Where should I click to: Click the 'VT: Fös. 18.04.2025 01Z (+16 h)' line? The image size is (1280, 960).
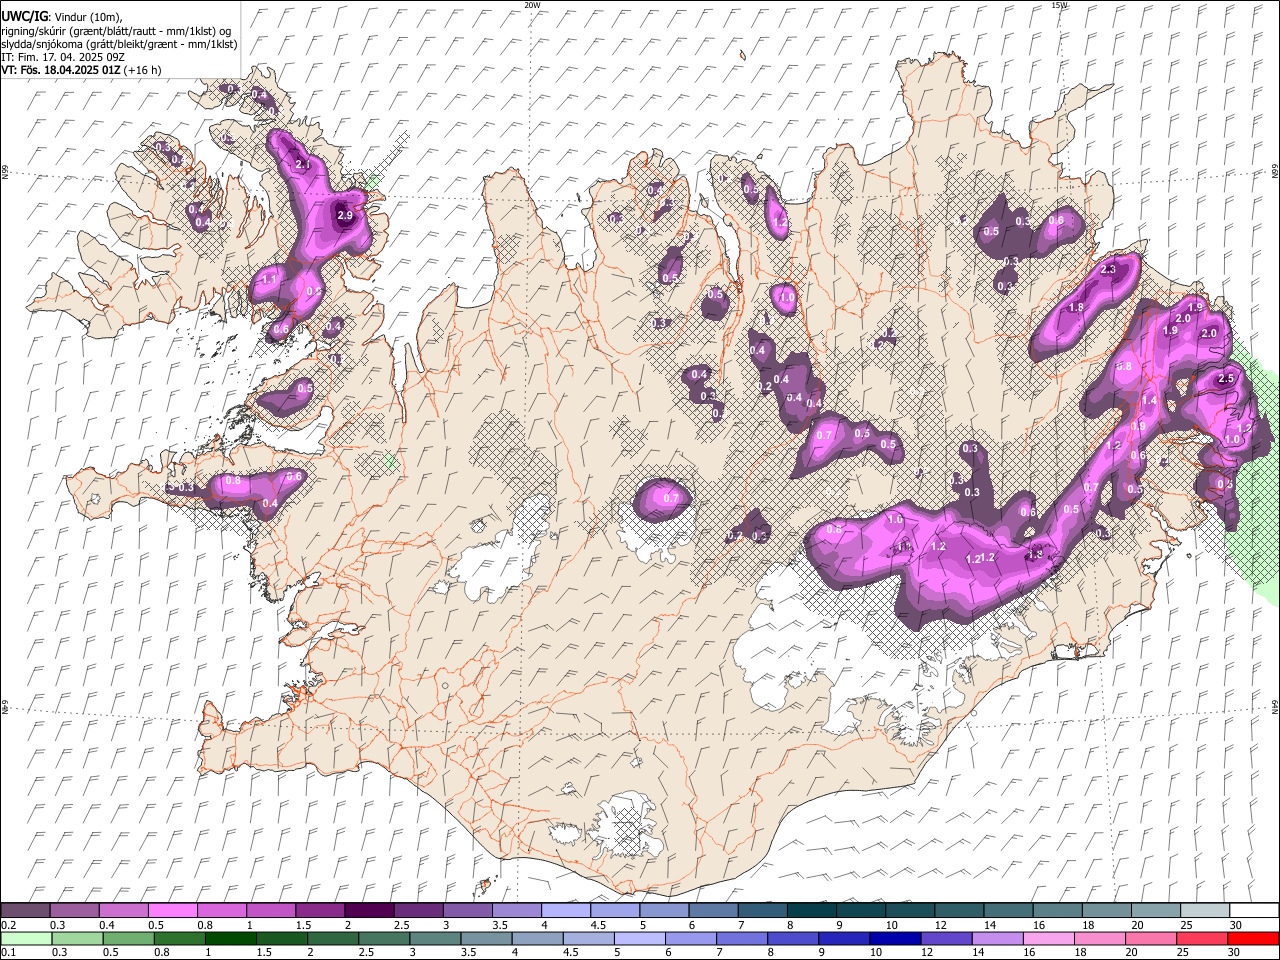81,70
